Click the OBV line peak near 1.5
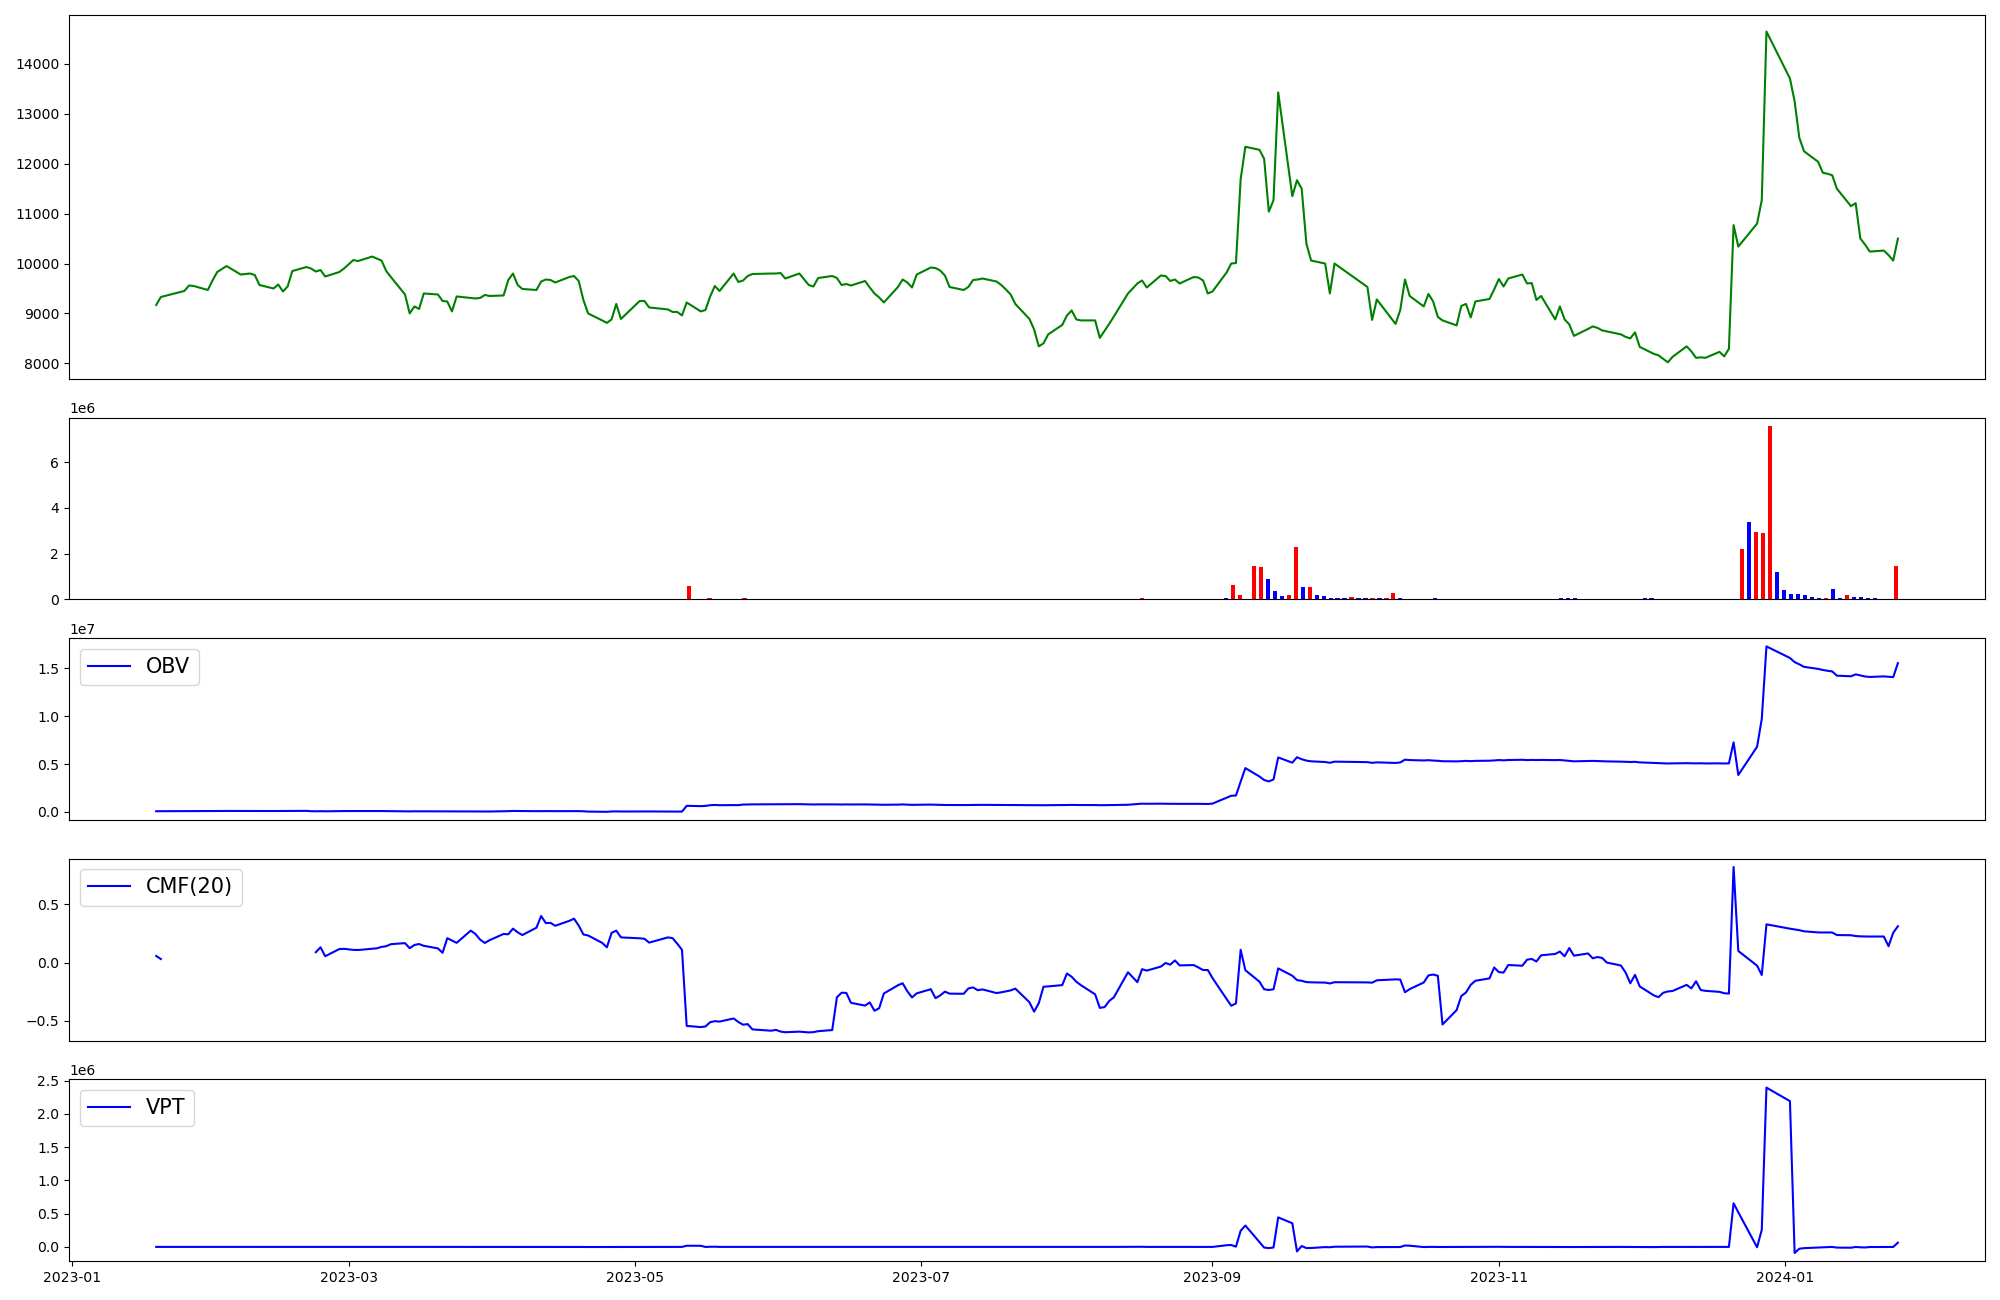Viewport: 2000px width, 1300px height. (x=1767, y=647)
